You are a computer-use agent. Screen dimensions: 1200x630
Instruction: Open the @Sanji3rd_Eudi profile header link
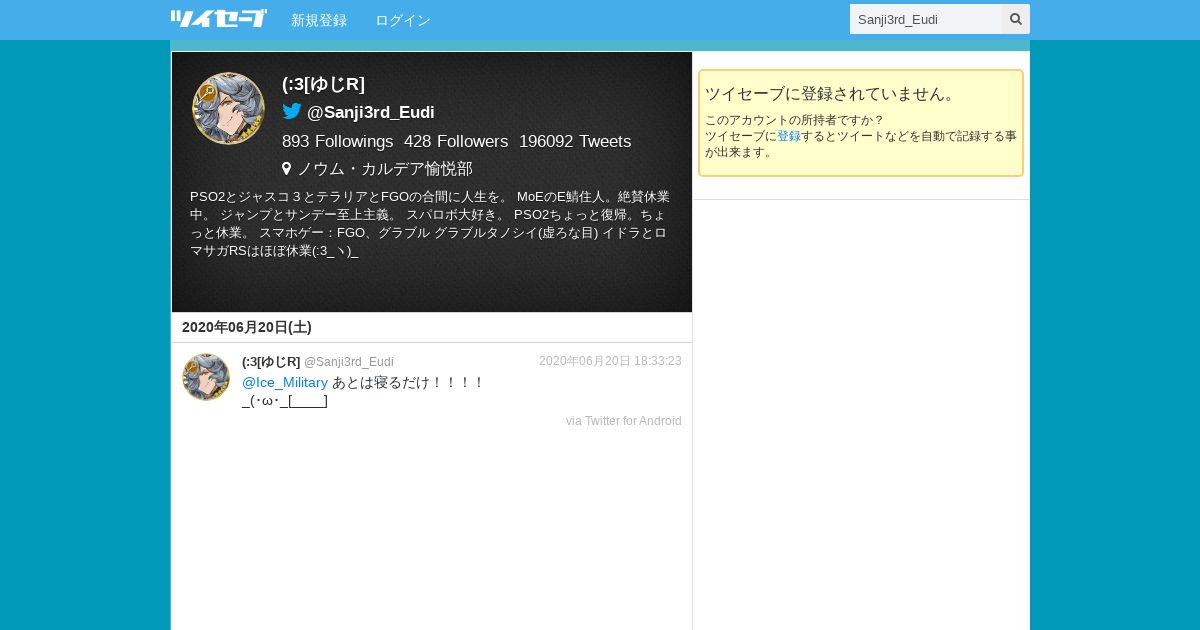click(x=371, y=112)
